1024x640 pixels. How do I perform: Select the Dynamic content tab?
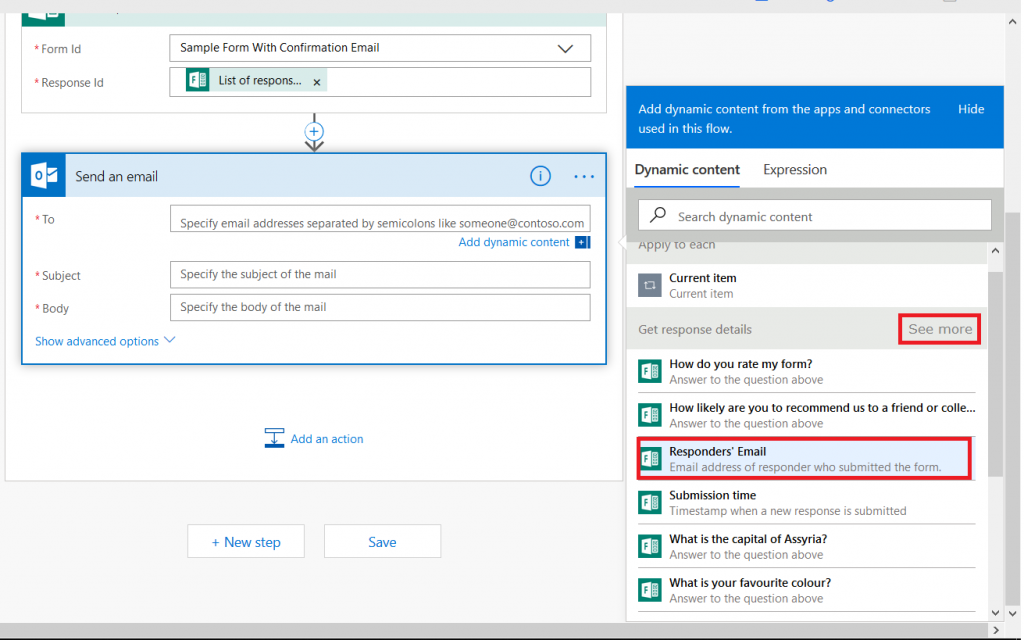686,170
